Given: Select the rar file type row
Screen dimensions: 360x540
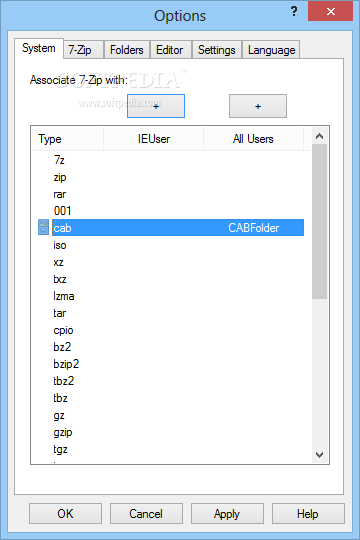Looking at the screenshot, I should pyautogui.click(x=171, y=194).
